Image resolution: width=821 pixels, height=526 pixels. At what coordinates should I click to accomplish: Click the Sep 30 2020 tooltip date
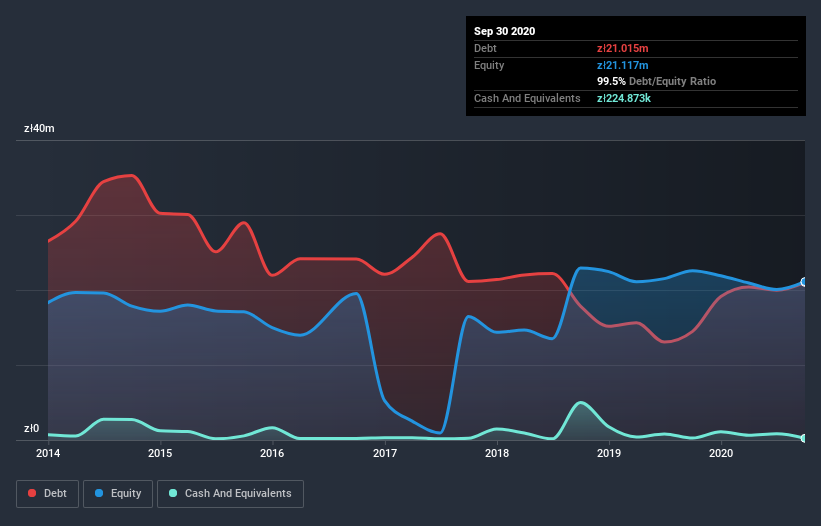[x=505, y=31]
